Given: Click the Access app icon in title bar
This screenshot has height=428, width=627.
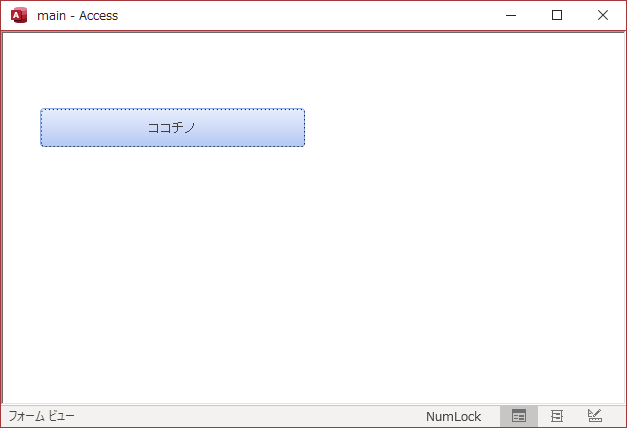Looking at the screenshot, I should [x=18, y=15].
